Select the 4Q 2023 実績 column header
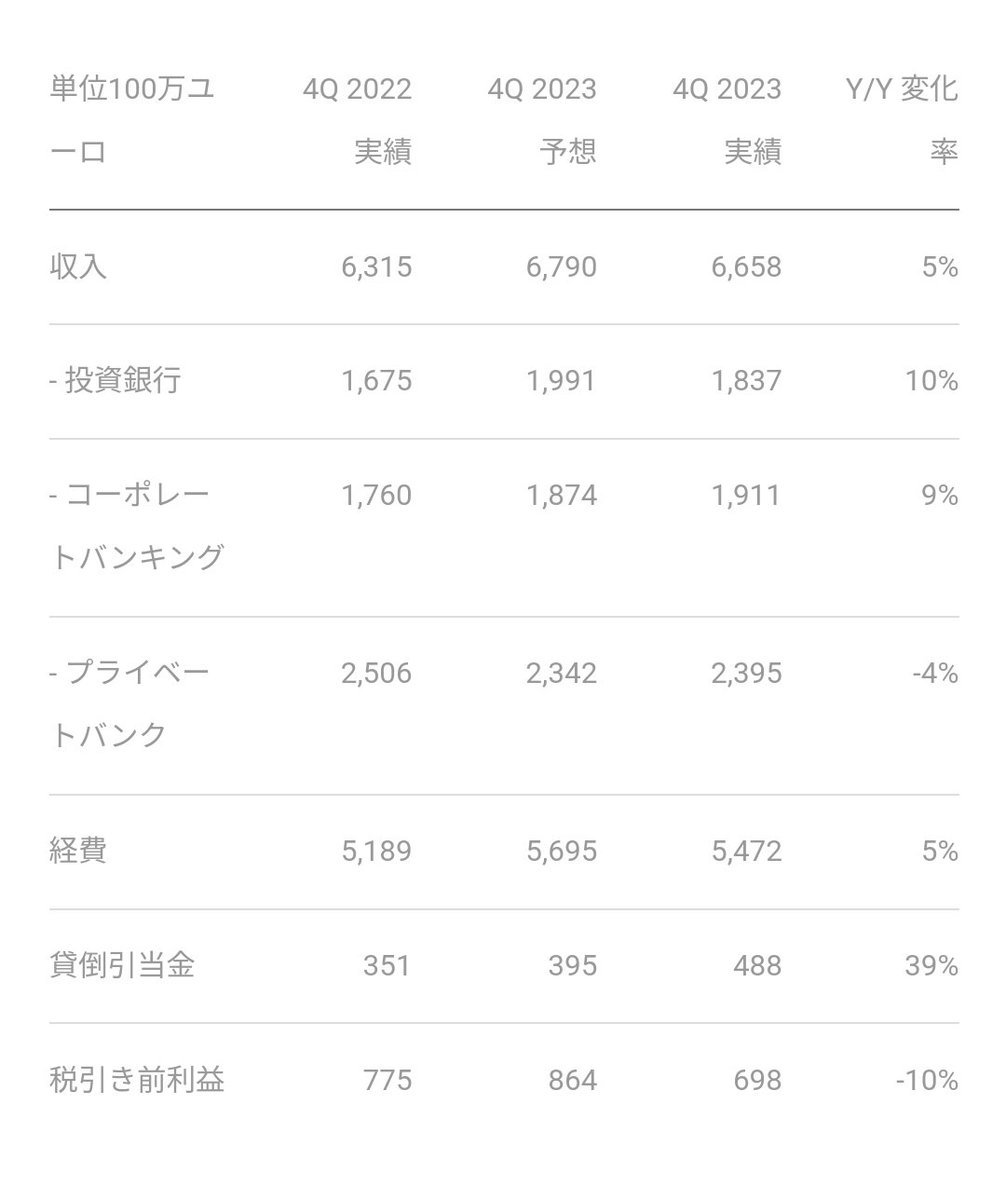The width and height of the screenshot is (1006, 1200). [x=727, y=120]
